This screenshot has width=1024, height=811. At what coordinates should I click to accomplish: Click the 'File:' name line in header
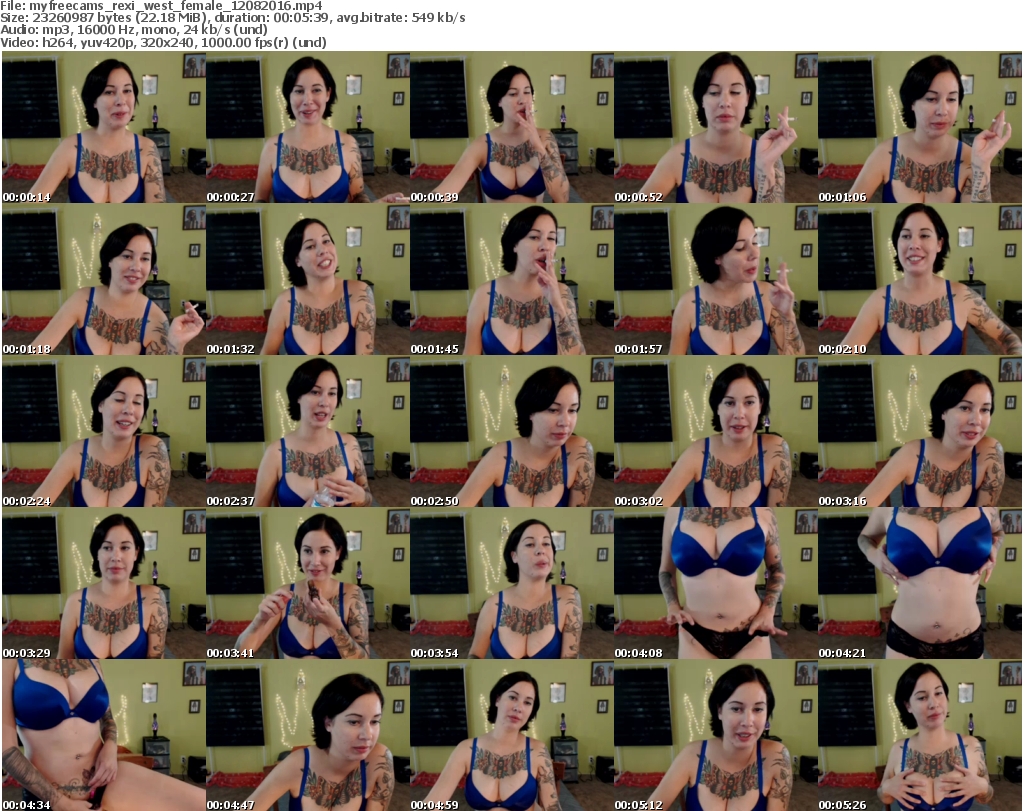tap(161, 6)
